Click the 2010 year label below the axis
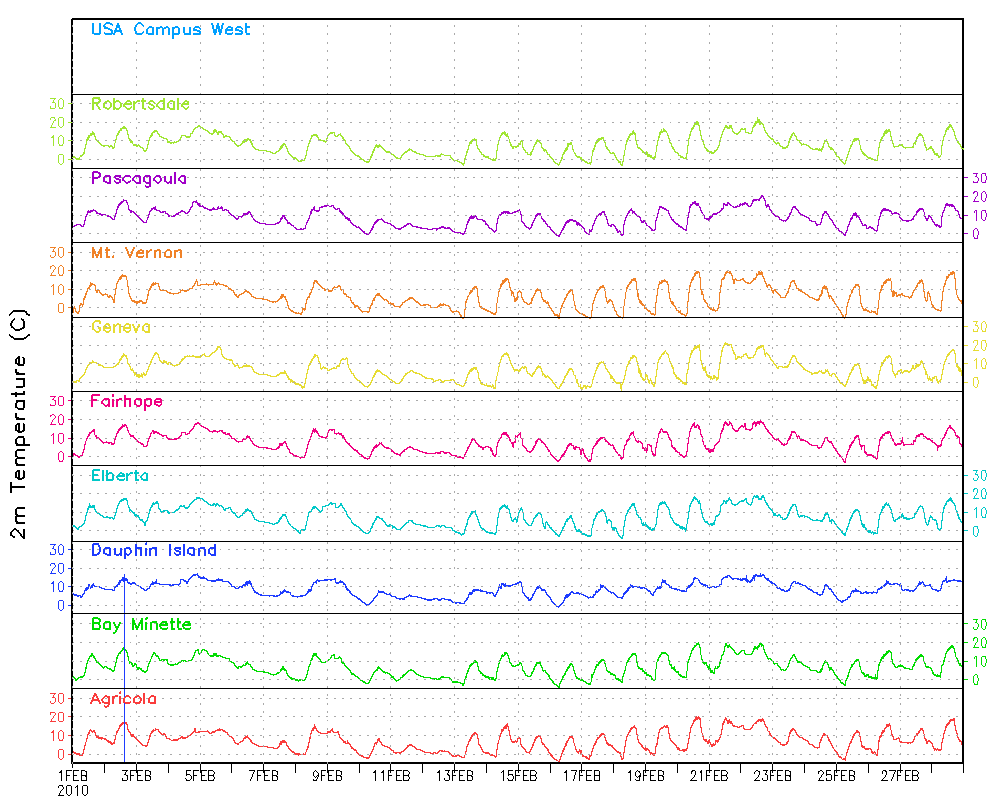 (73, 791)
